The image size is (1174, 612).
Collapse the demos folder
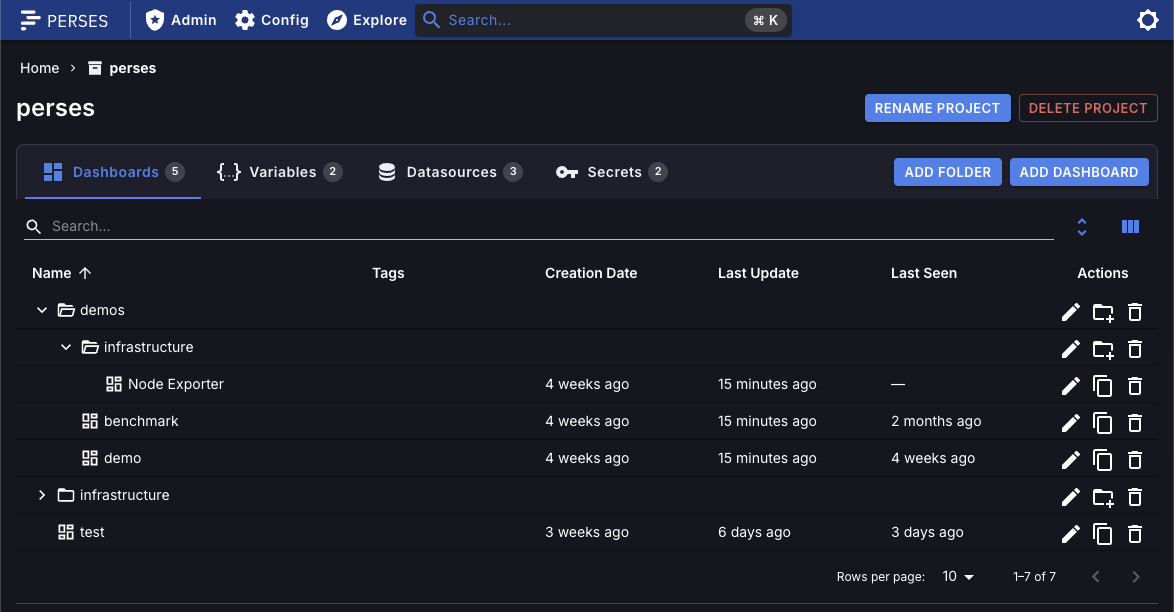click(42, 310)
